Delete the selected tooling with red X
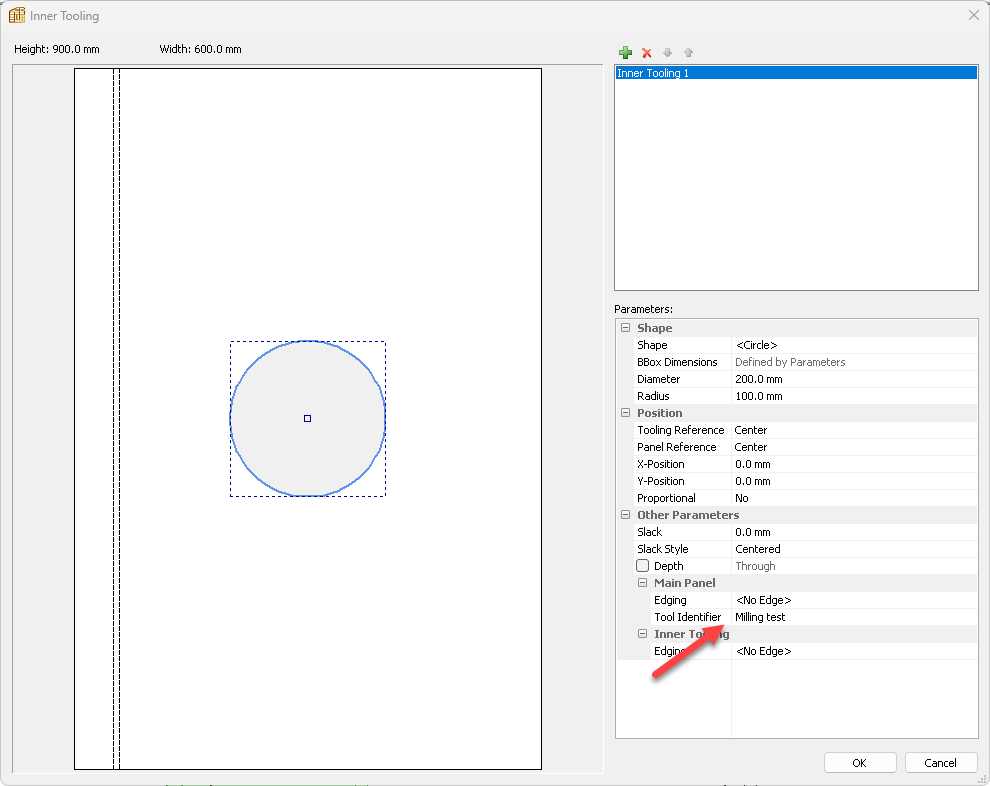 click(647, 52)
